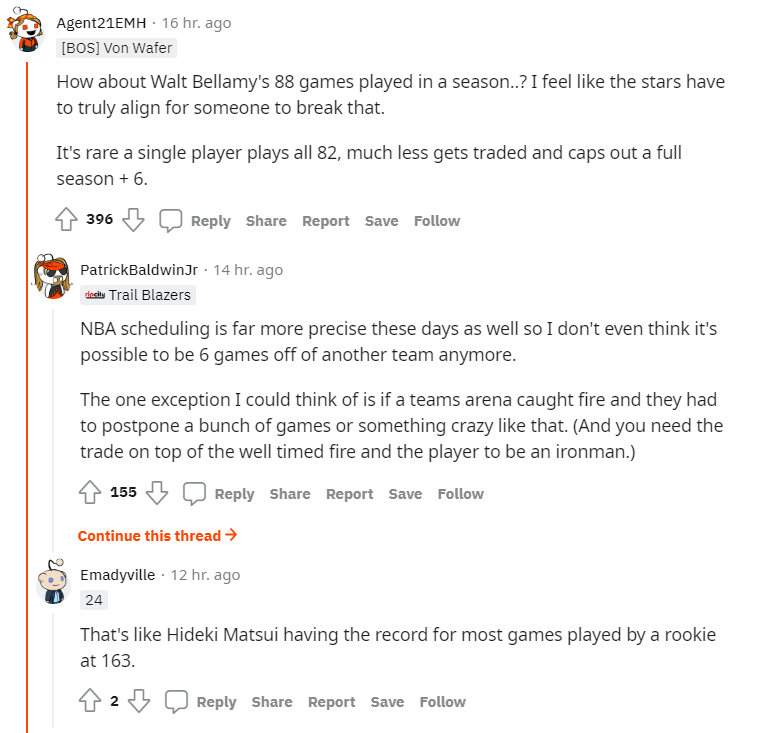The height and width of the screenshot is (733, 780).
Task: Open PatrickBaldwinJr username link
Action: coord(139,270)
